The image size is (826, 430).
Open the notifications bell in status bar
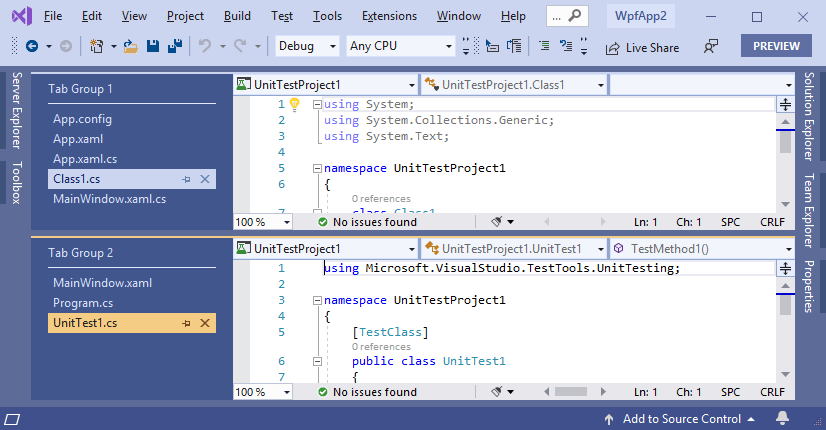[x=783, y=418]
